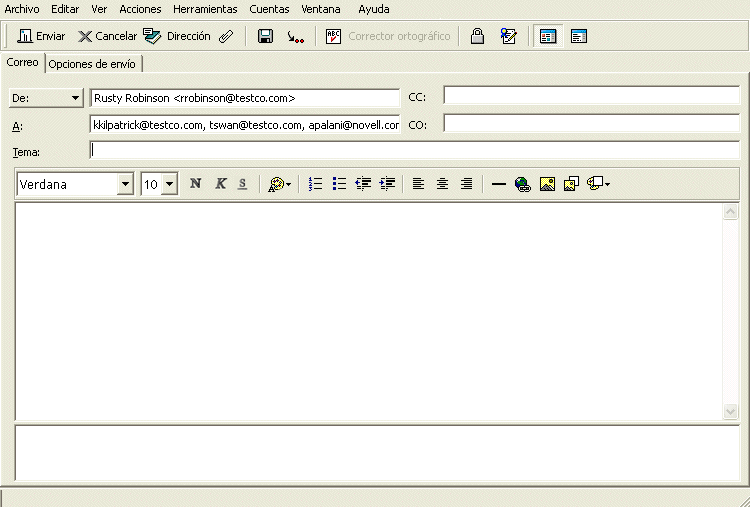Toggle underline S formatting
Screen dimensions: 750x507
[x=243, y=184]
